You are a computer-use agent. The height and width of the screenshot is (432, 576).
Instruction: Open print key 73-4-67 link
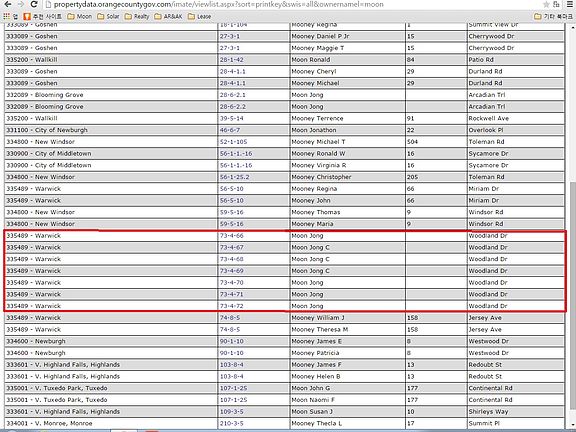[x=231, y=247]
